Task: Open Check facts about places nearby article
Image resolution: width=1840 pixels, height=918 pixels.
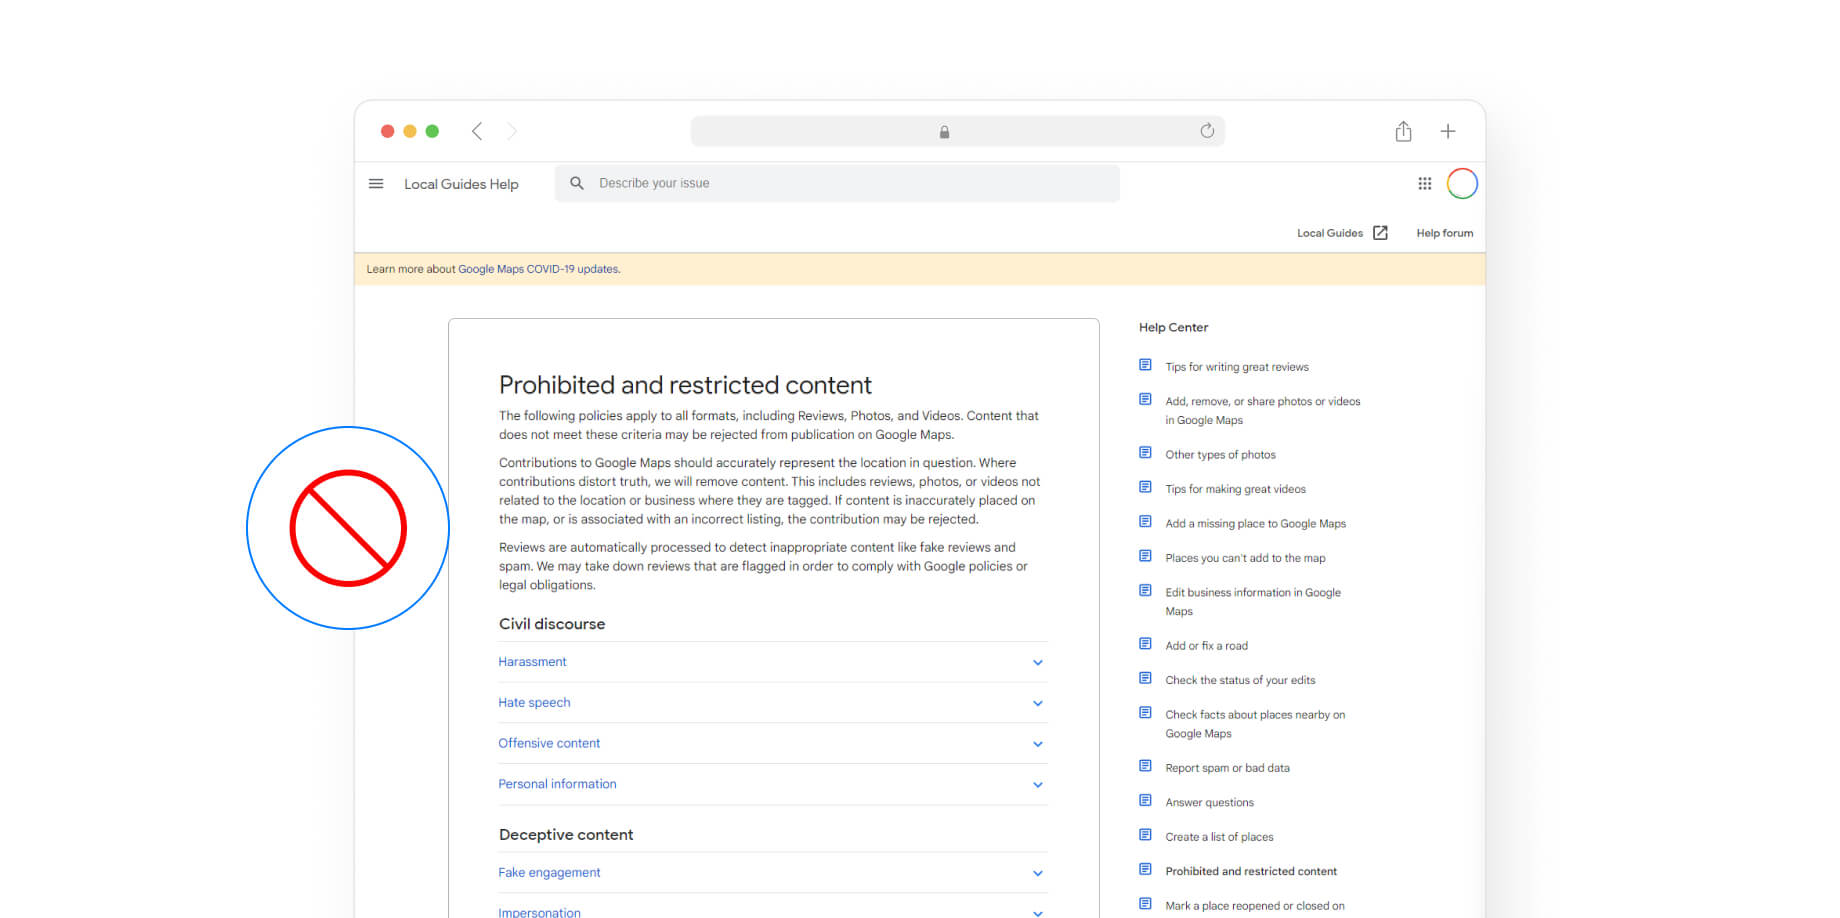Action: pyautogui.click(x=1255, y=724)
